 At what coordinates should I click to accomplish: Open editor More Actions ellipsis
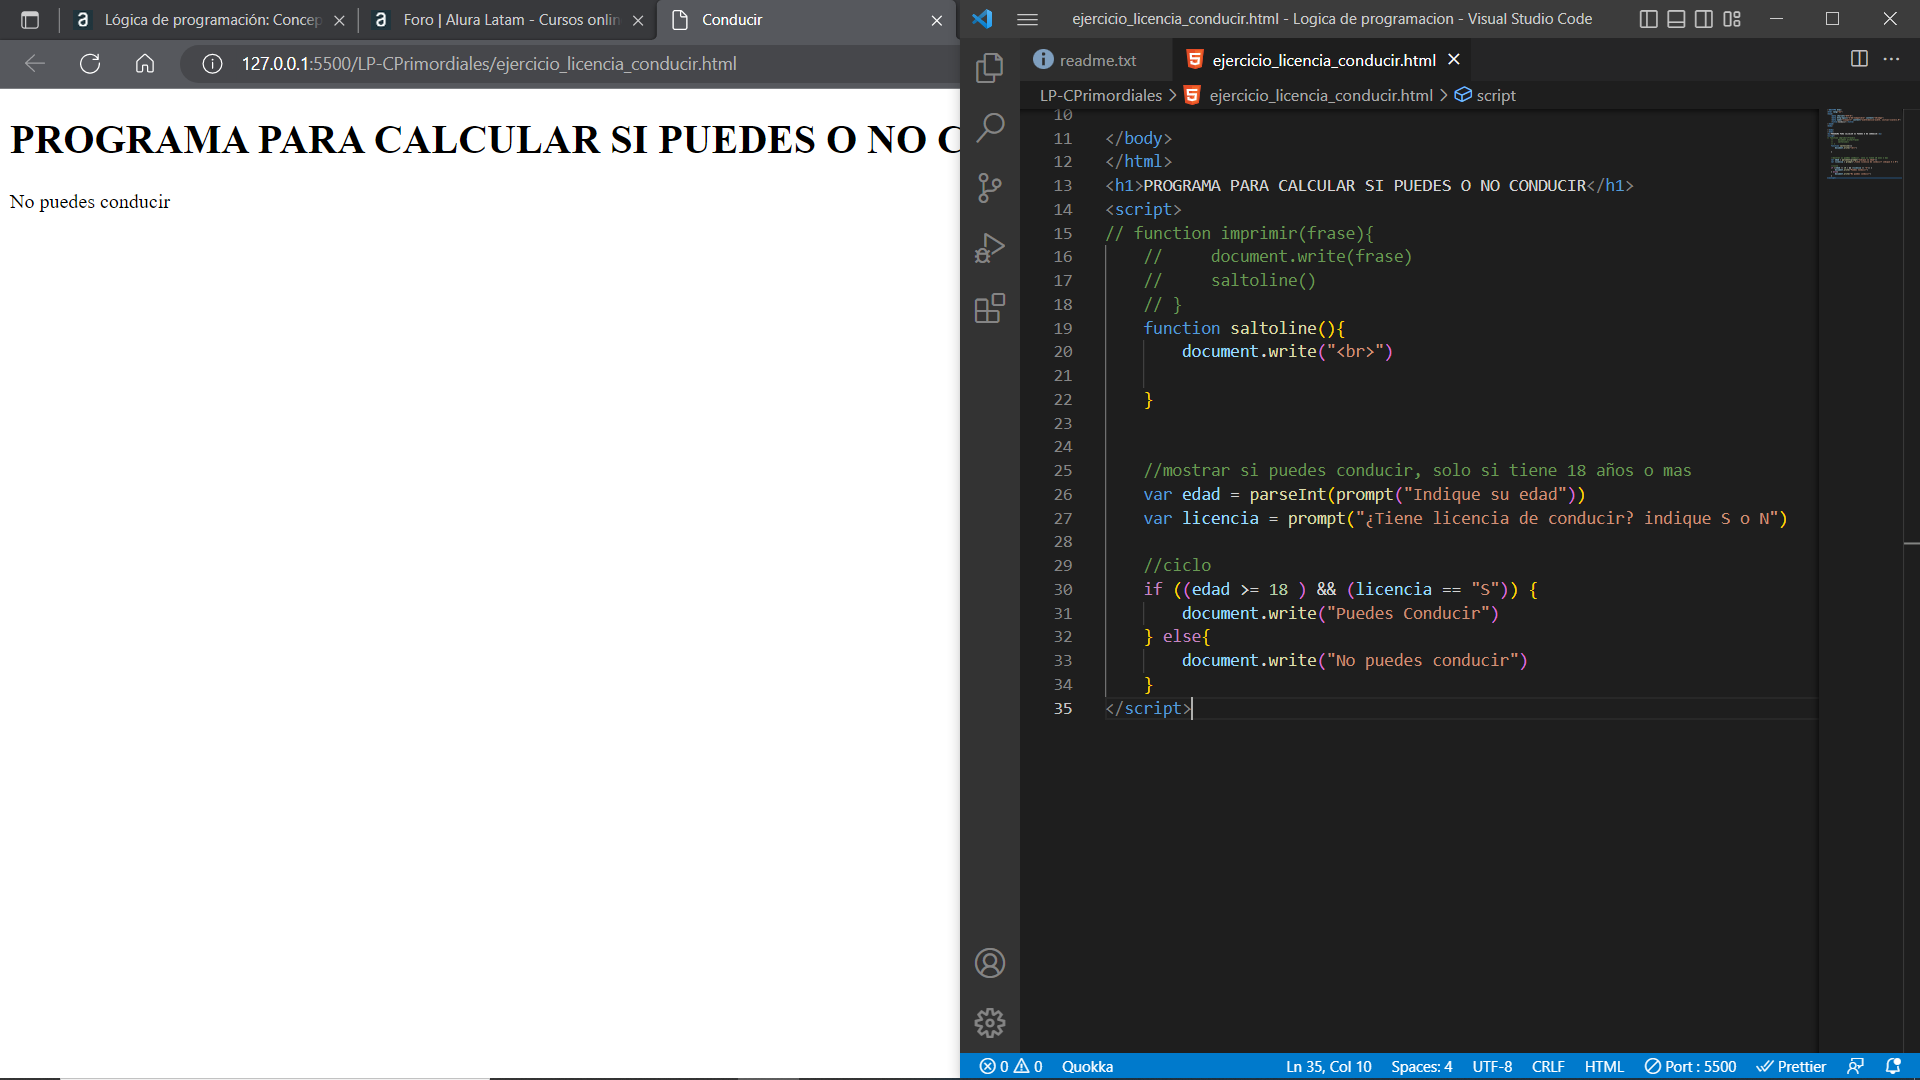1891,59
